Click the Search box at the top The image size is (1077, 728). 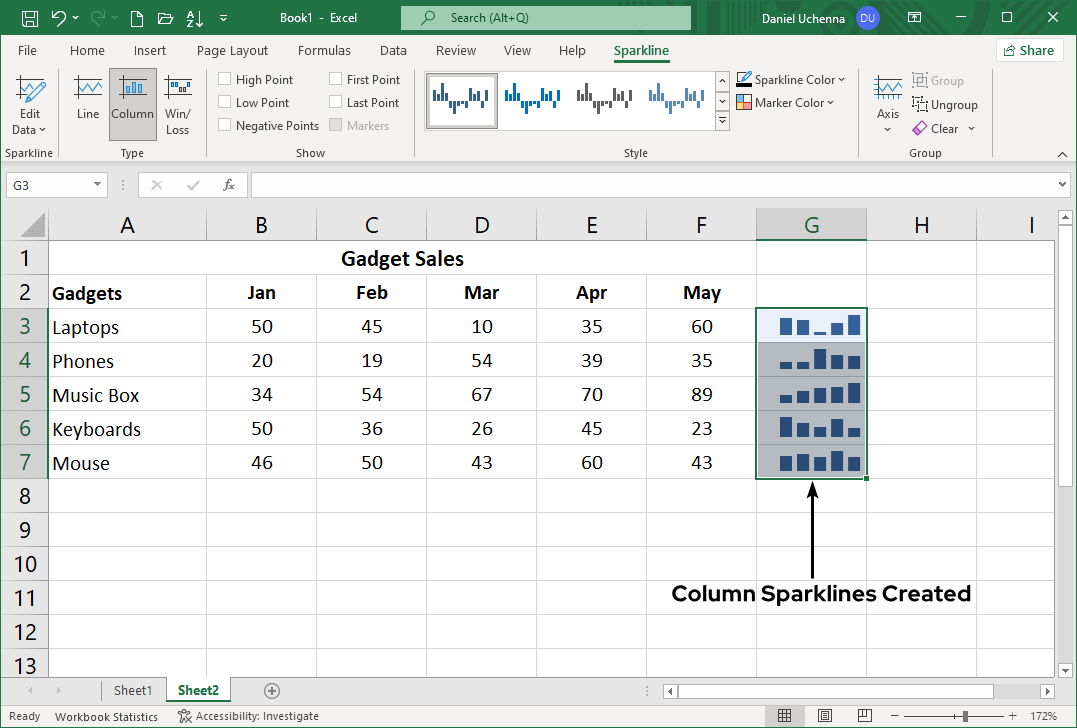click(x=545, y=17)
